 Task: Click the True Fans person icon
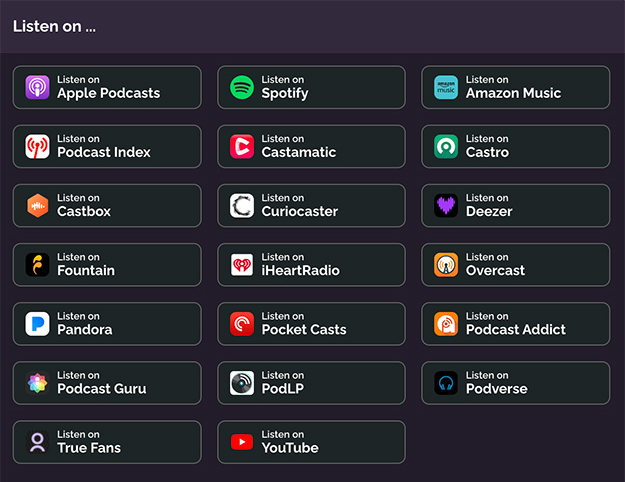click(37, 442)
